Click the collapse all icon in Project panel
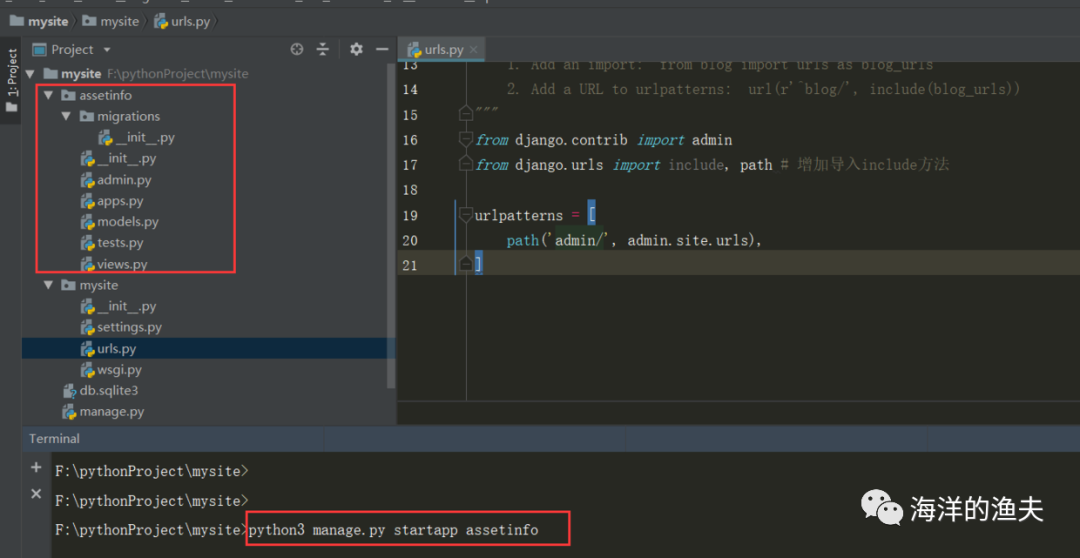The height and width of the screenshot is (558, 1080). click(x=322, y=49)
